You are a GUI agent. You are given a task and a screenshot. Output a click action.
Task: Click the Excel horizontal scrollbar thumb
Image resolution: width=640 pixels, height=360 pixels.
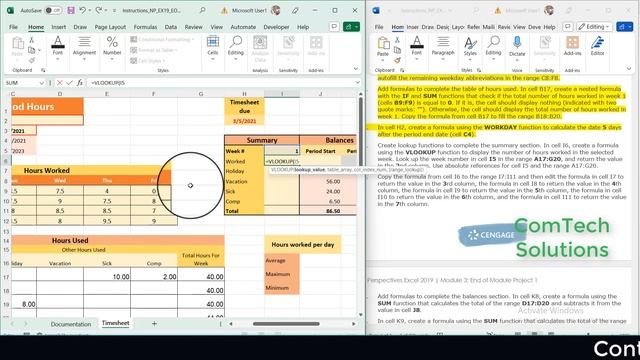pos(286,324)
